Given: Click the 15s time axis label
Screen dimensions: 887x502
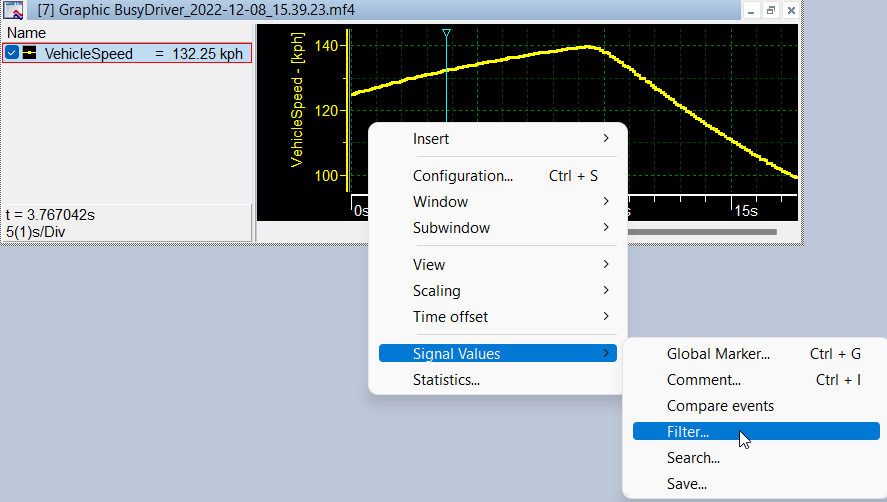Looking at the screenshot, I should [746, 211].
